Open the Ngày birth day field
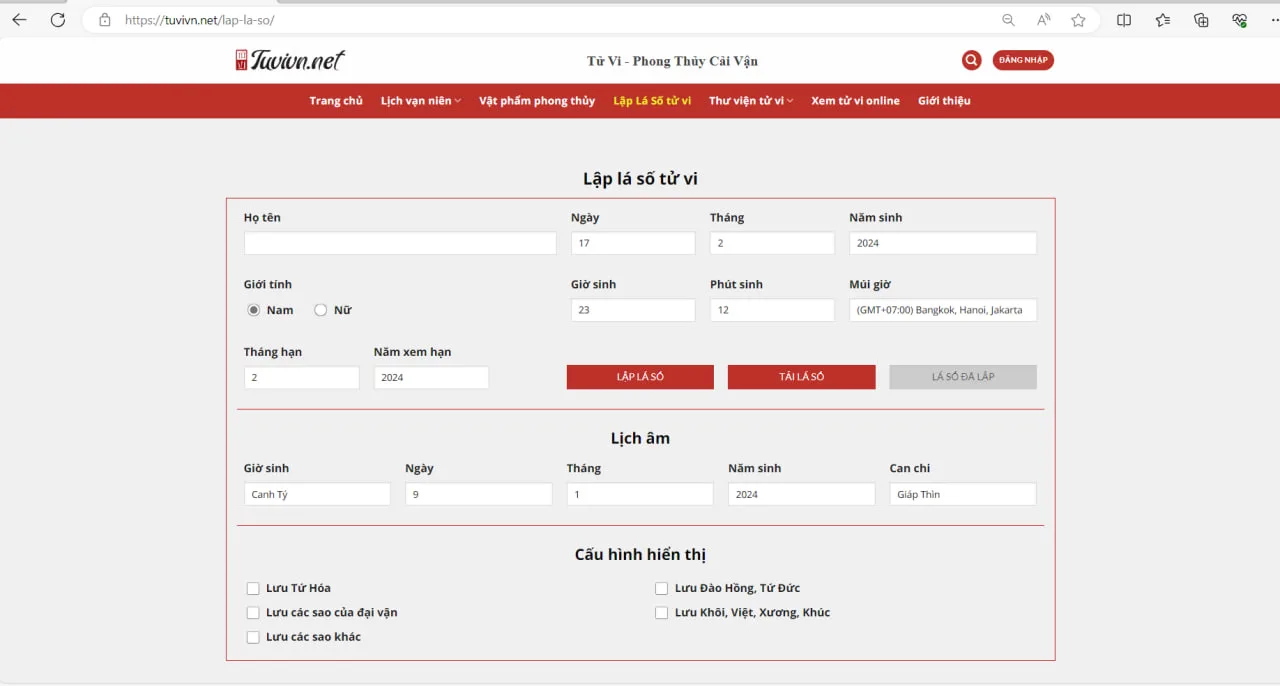Viewport: 1280px width, 686px height. pos(633,243)
